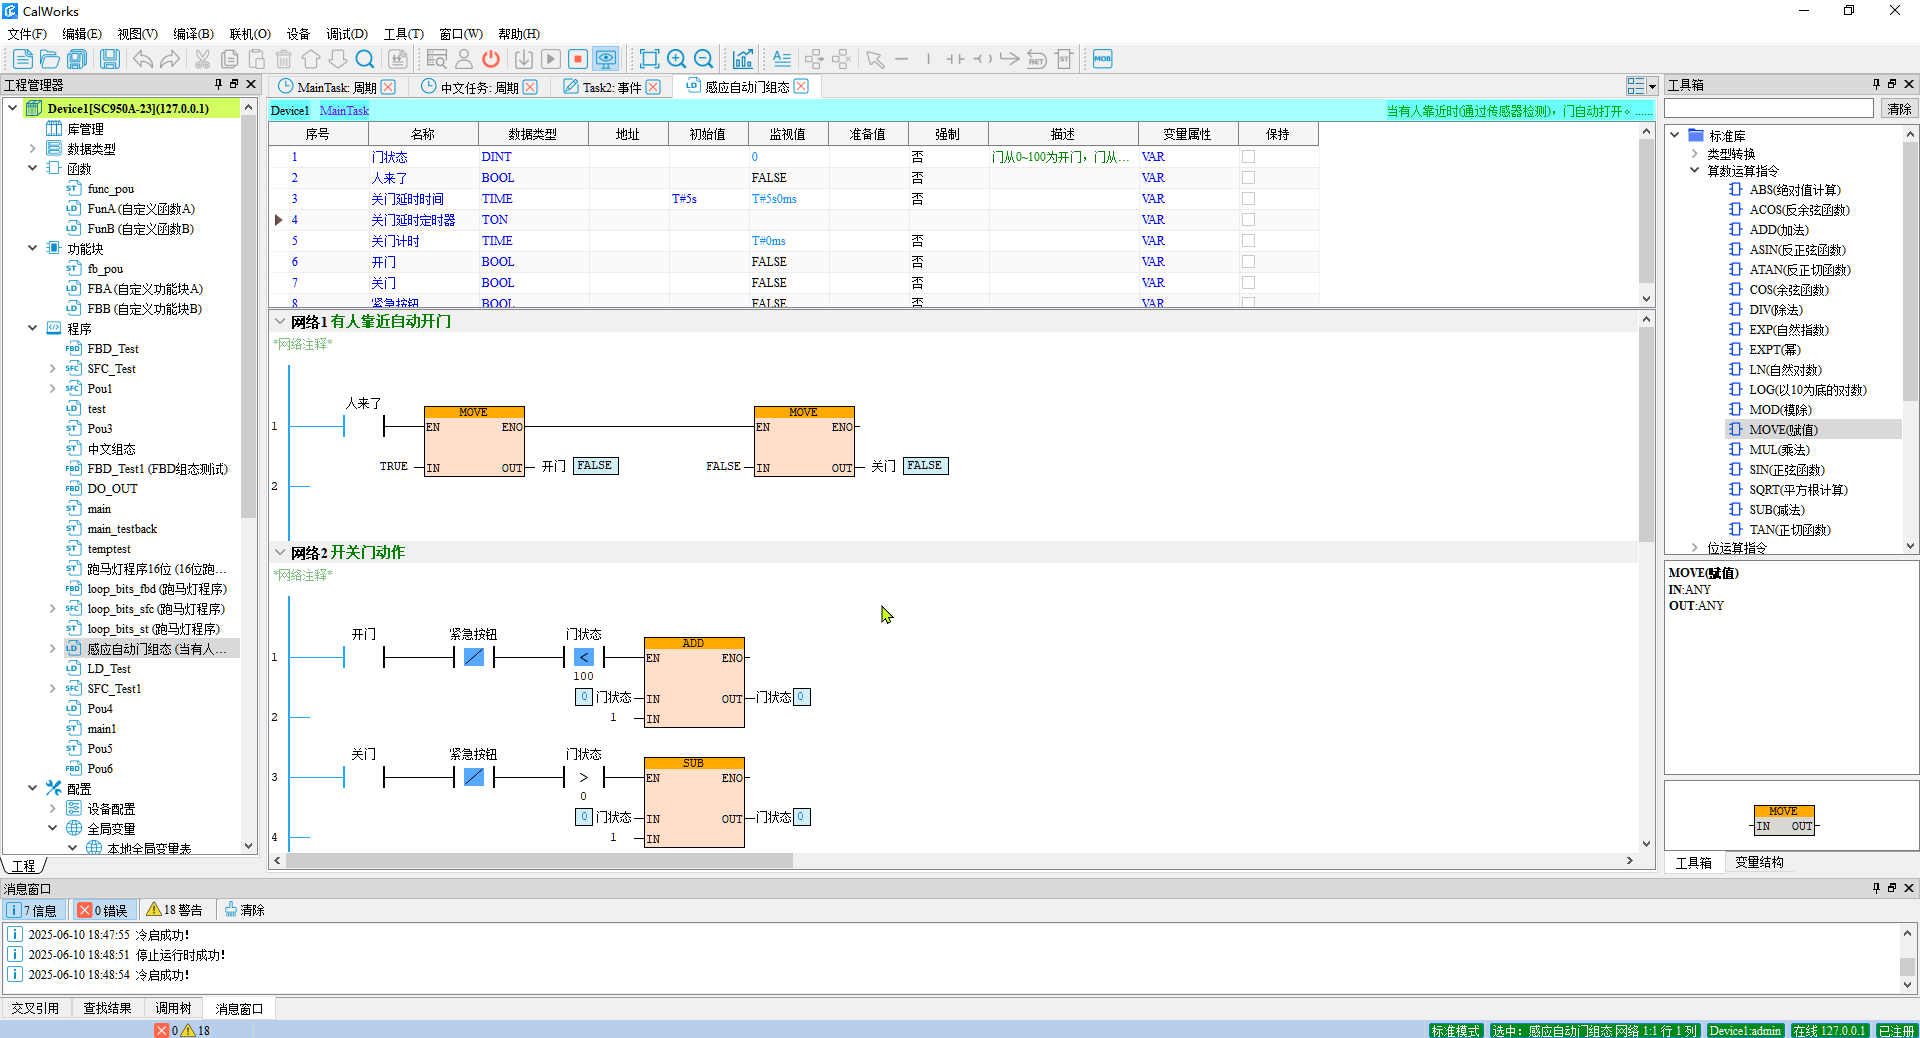Click the trend chart toolbar icon
This screenshot has height=1038, width=1920.
[743, 59]
